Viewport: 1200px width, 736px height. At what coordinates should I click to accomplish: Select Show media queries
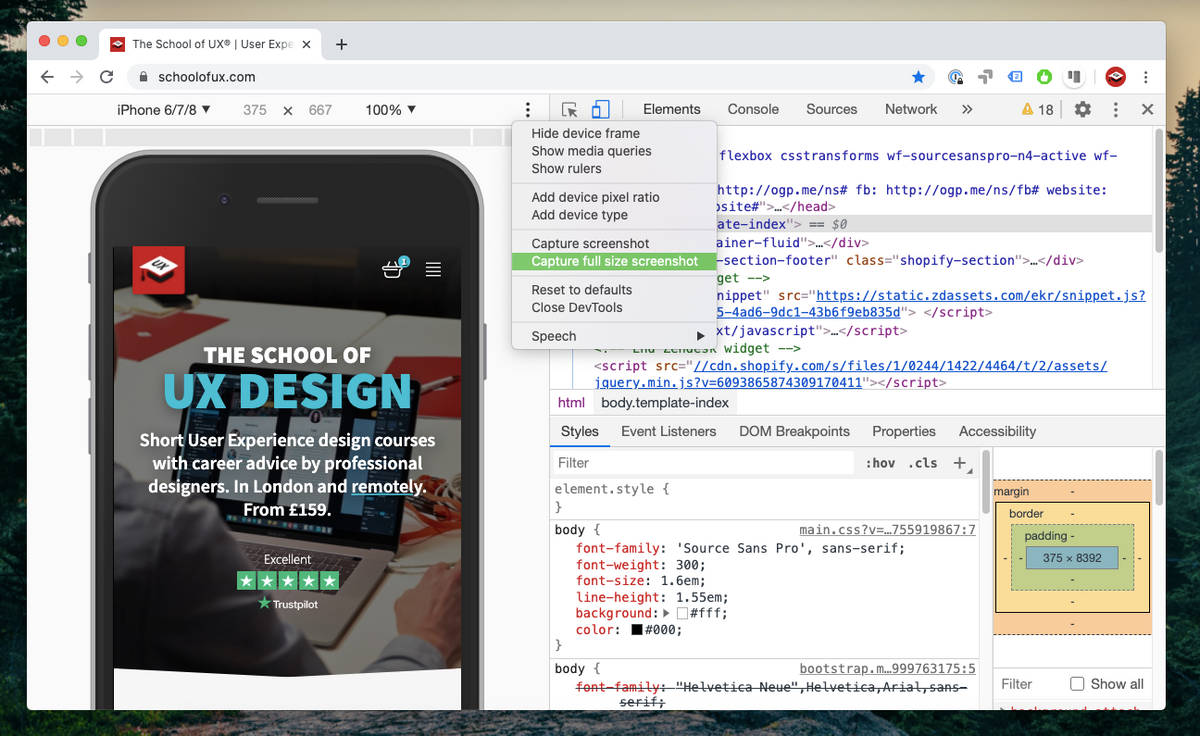pos(614,151)
